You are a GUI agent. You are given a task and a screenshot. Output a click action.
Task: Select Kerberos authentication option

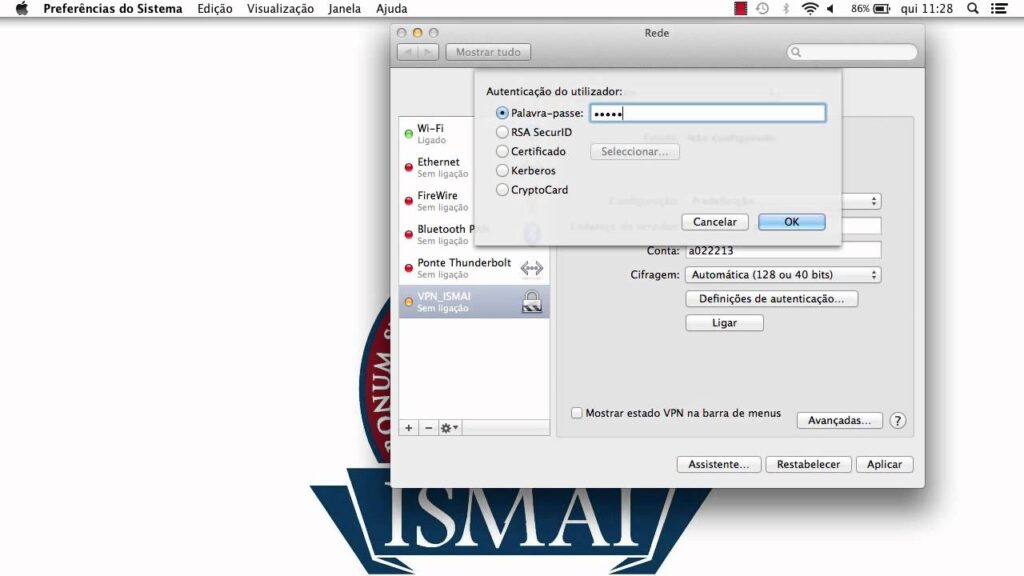tap(502, 170)
